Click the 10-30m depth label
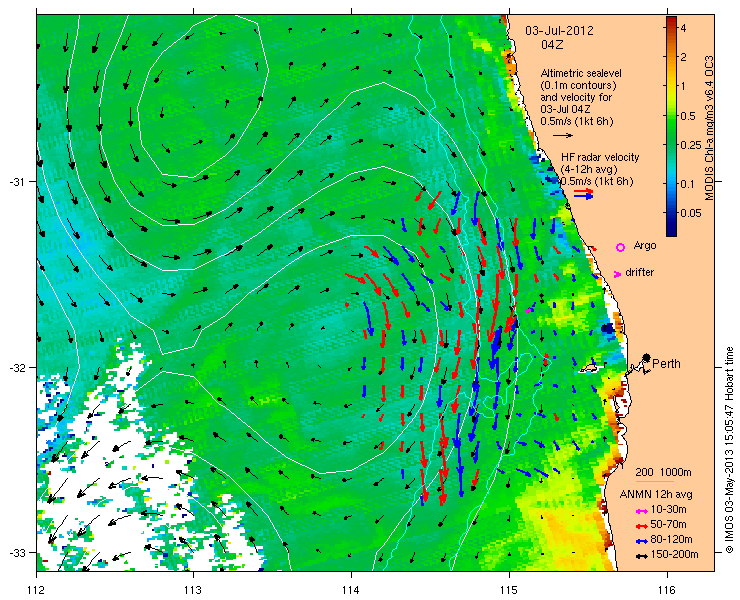Viewport: 740px width, 600px height. point(668,509)
